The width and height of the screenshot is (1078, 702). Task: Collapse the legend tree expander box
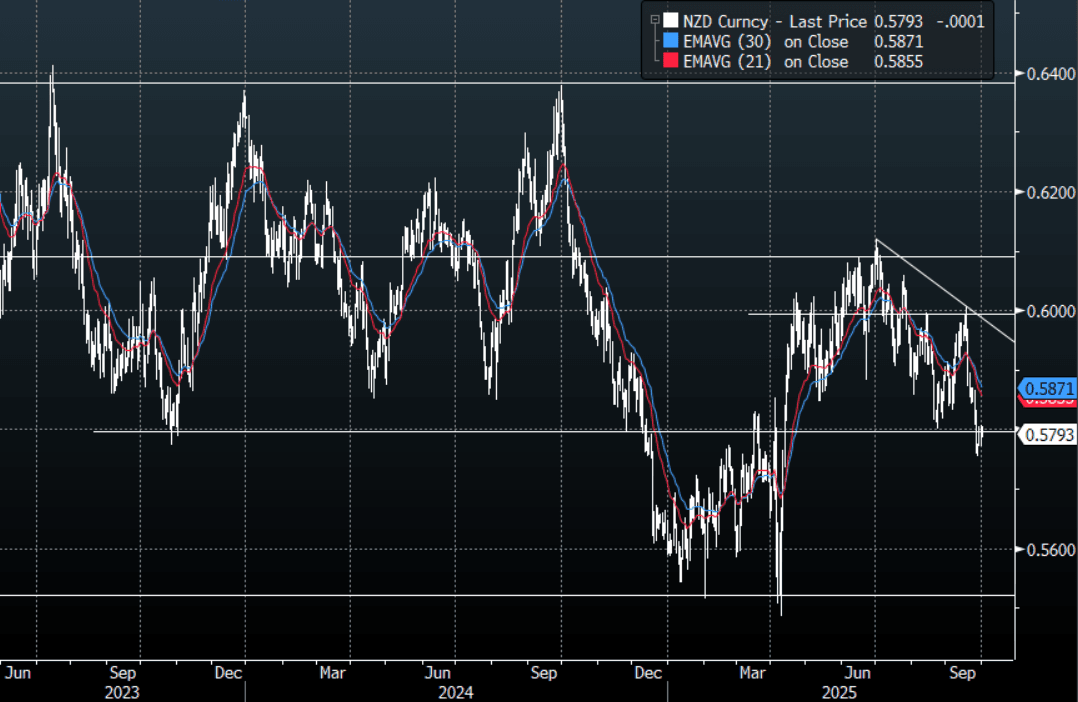(x=653, y=19)
